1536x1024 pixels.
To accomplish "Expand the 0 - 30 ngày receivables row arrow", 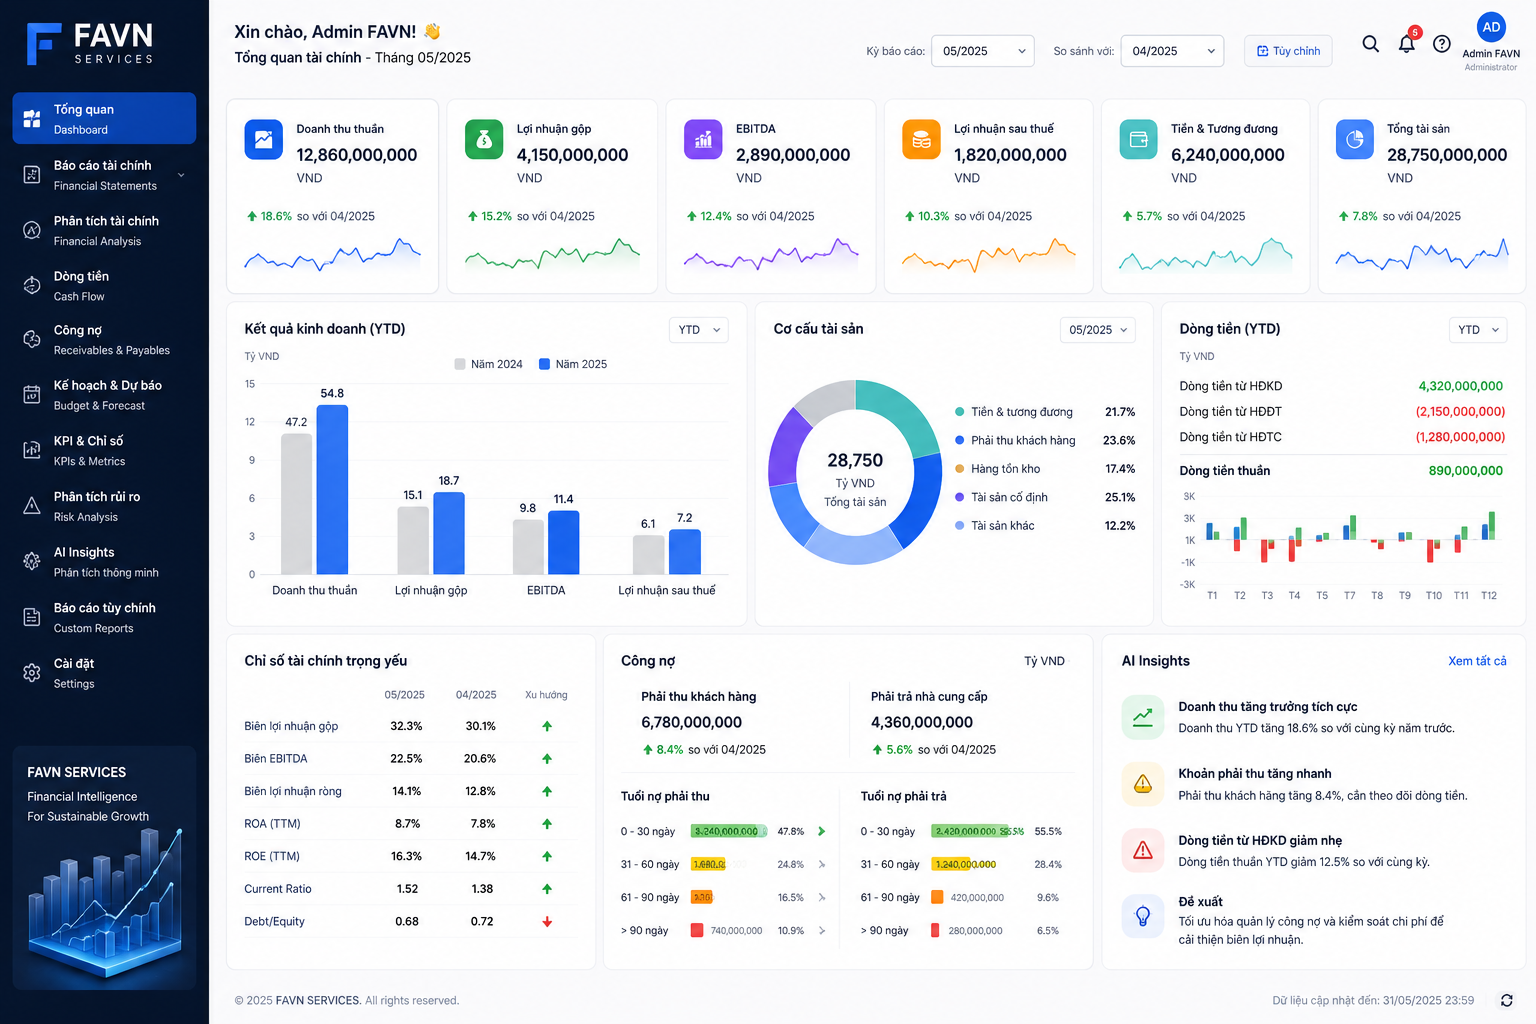I will point(822,831).
